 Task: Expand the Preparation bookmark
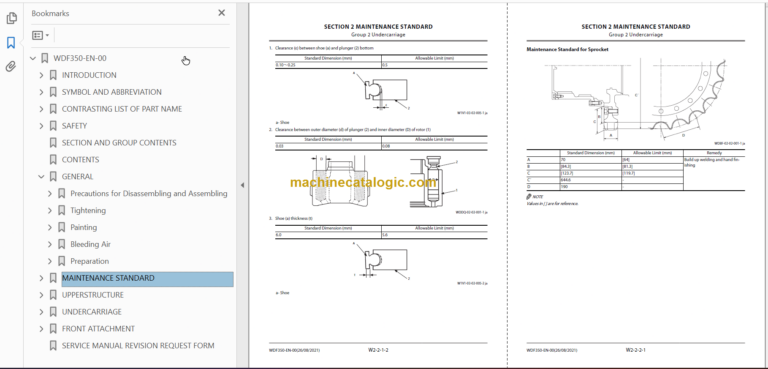(x=49, y=261)
